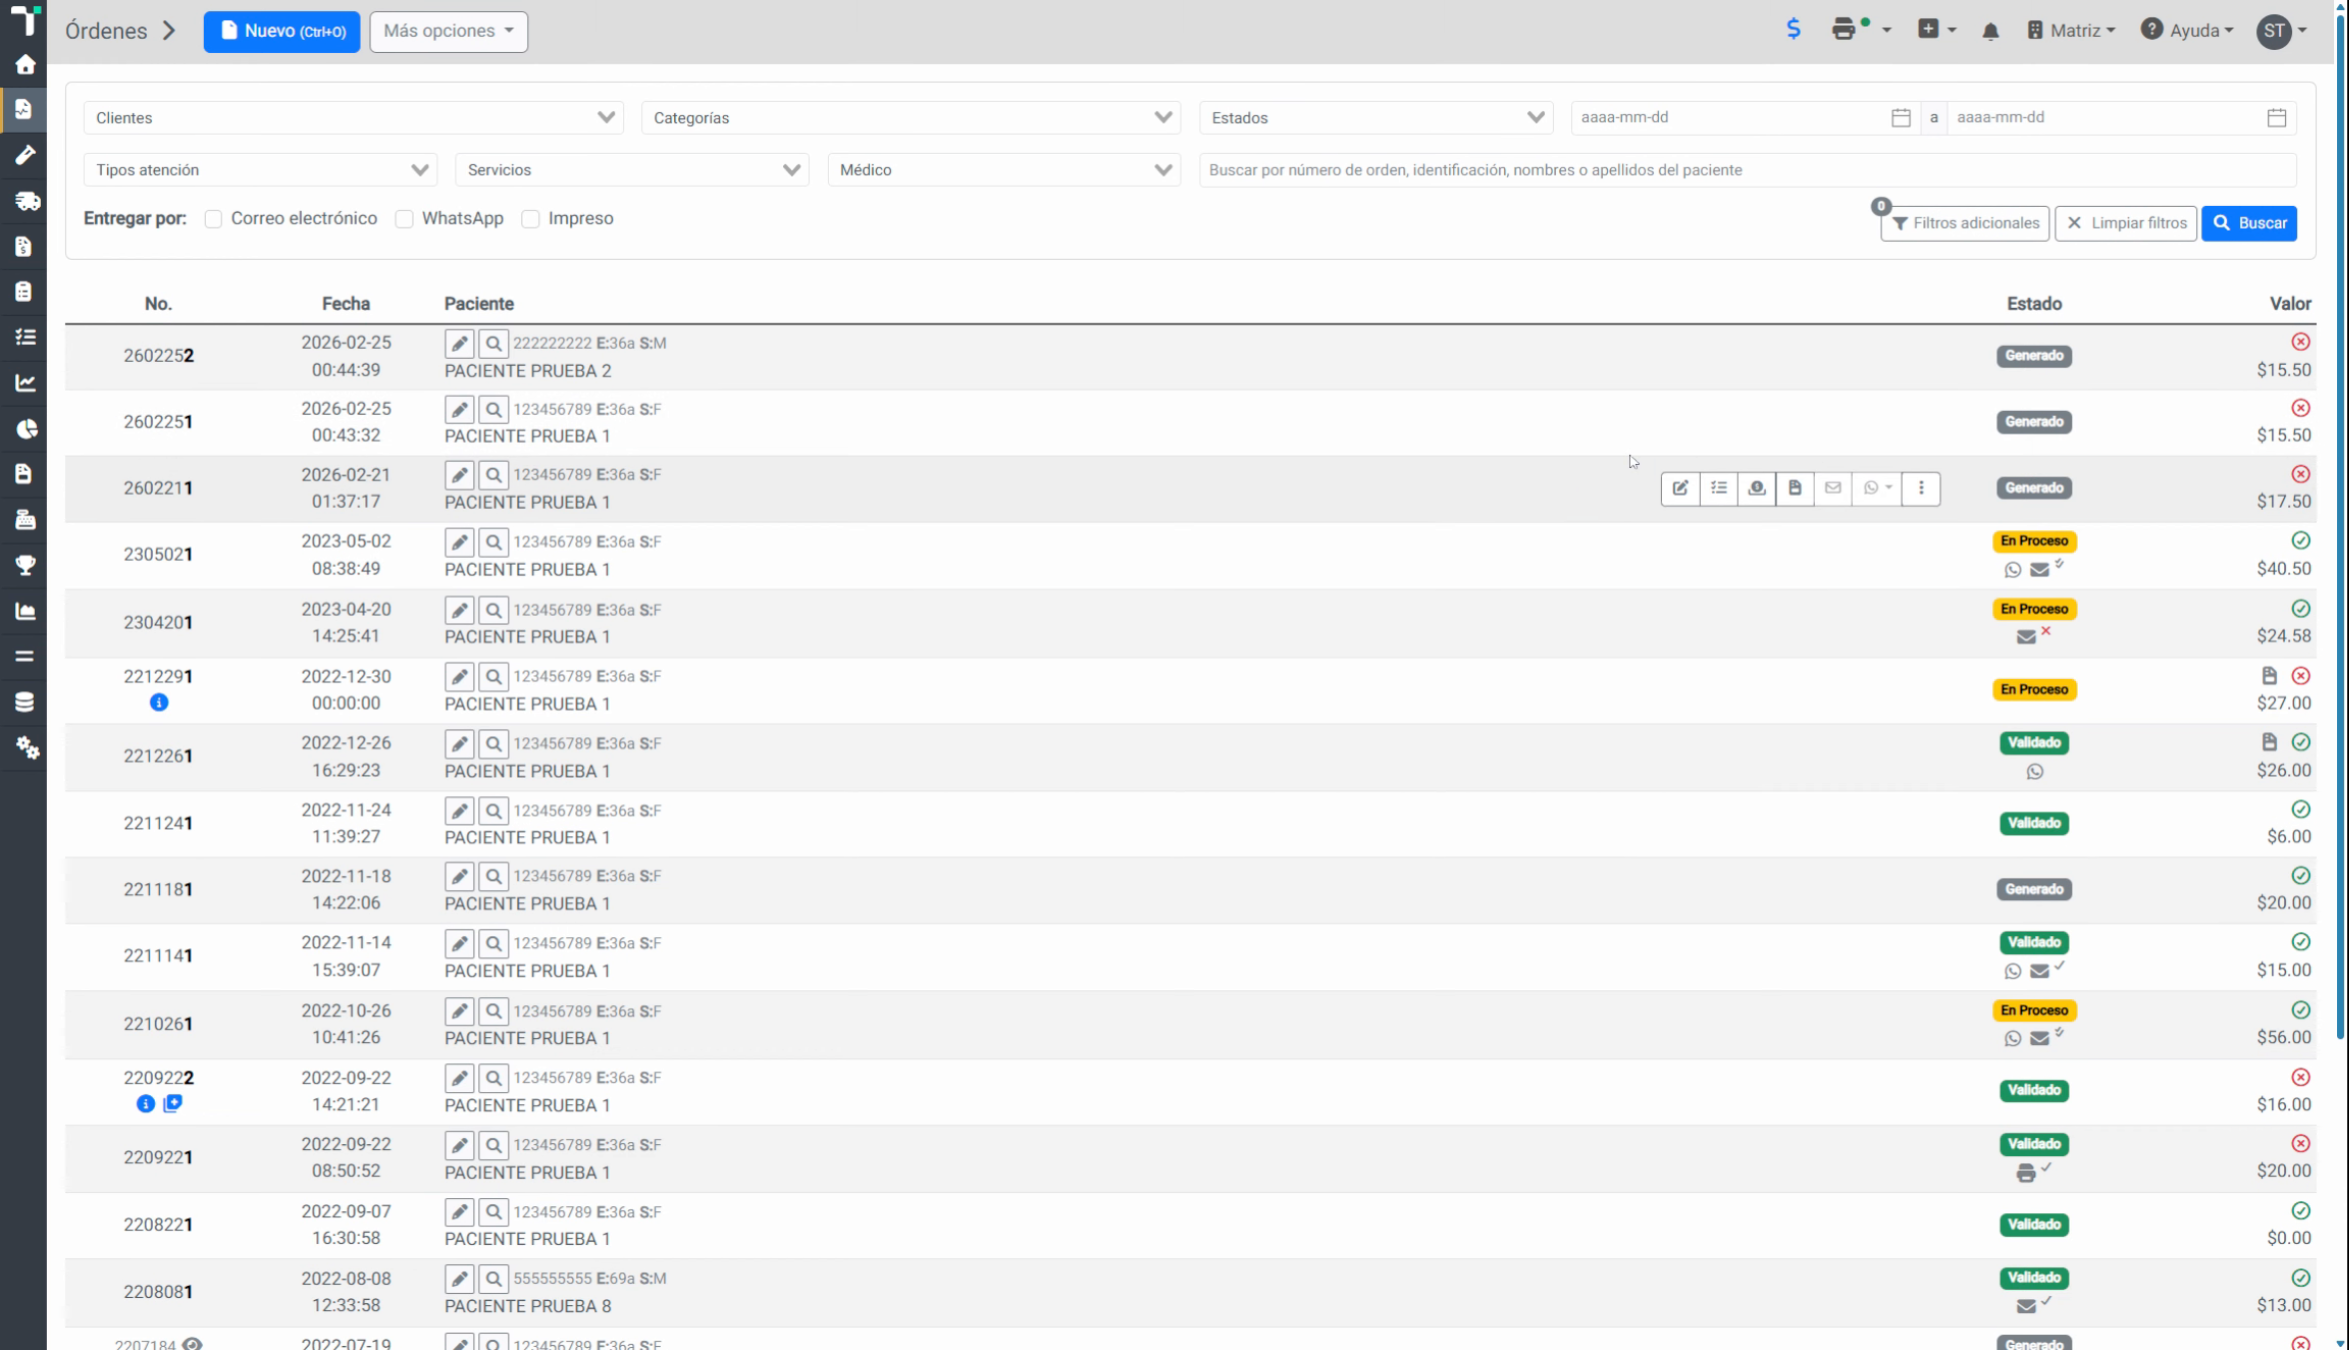
Task: Expand the Tipos atención dropdown
Action: click(x=260, y=170)
